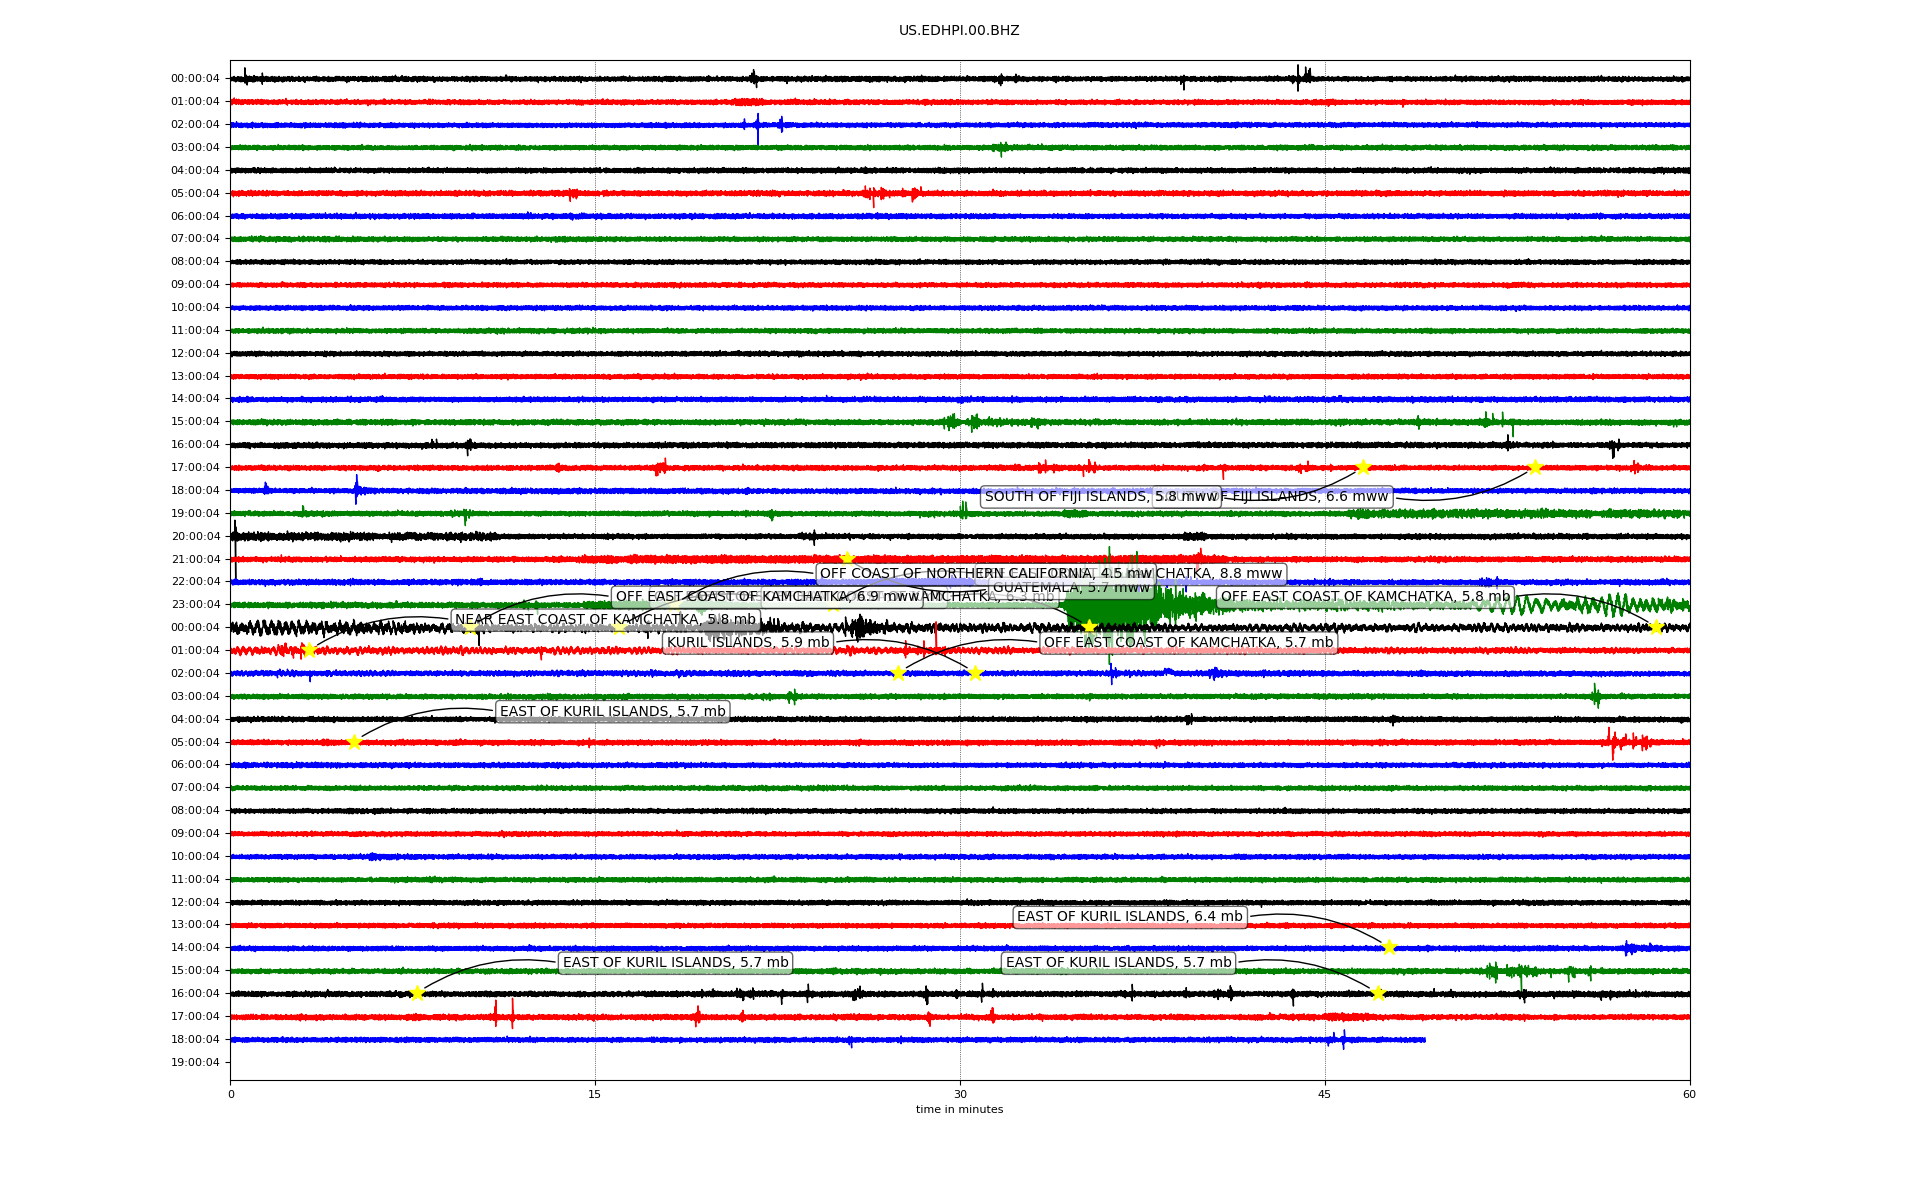The width and height of the screenshot is (1920, 1200).
Task: Click the 22:00:04 row time label
Action: point(195,581)
